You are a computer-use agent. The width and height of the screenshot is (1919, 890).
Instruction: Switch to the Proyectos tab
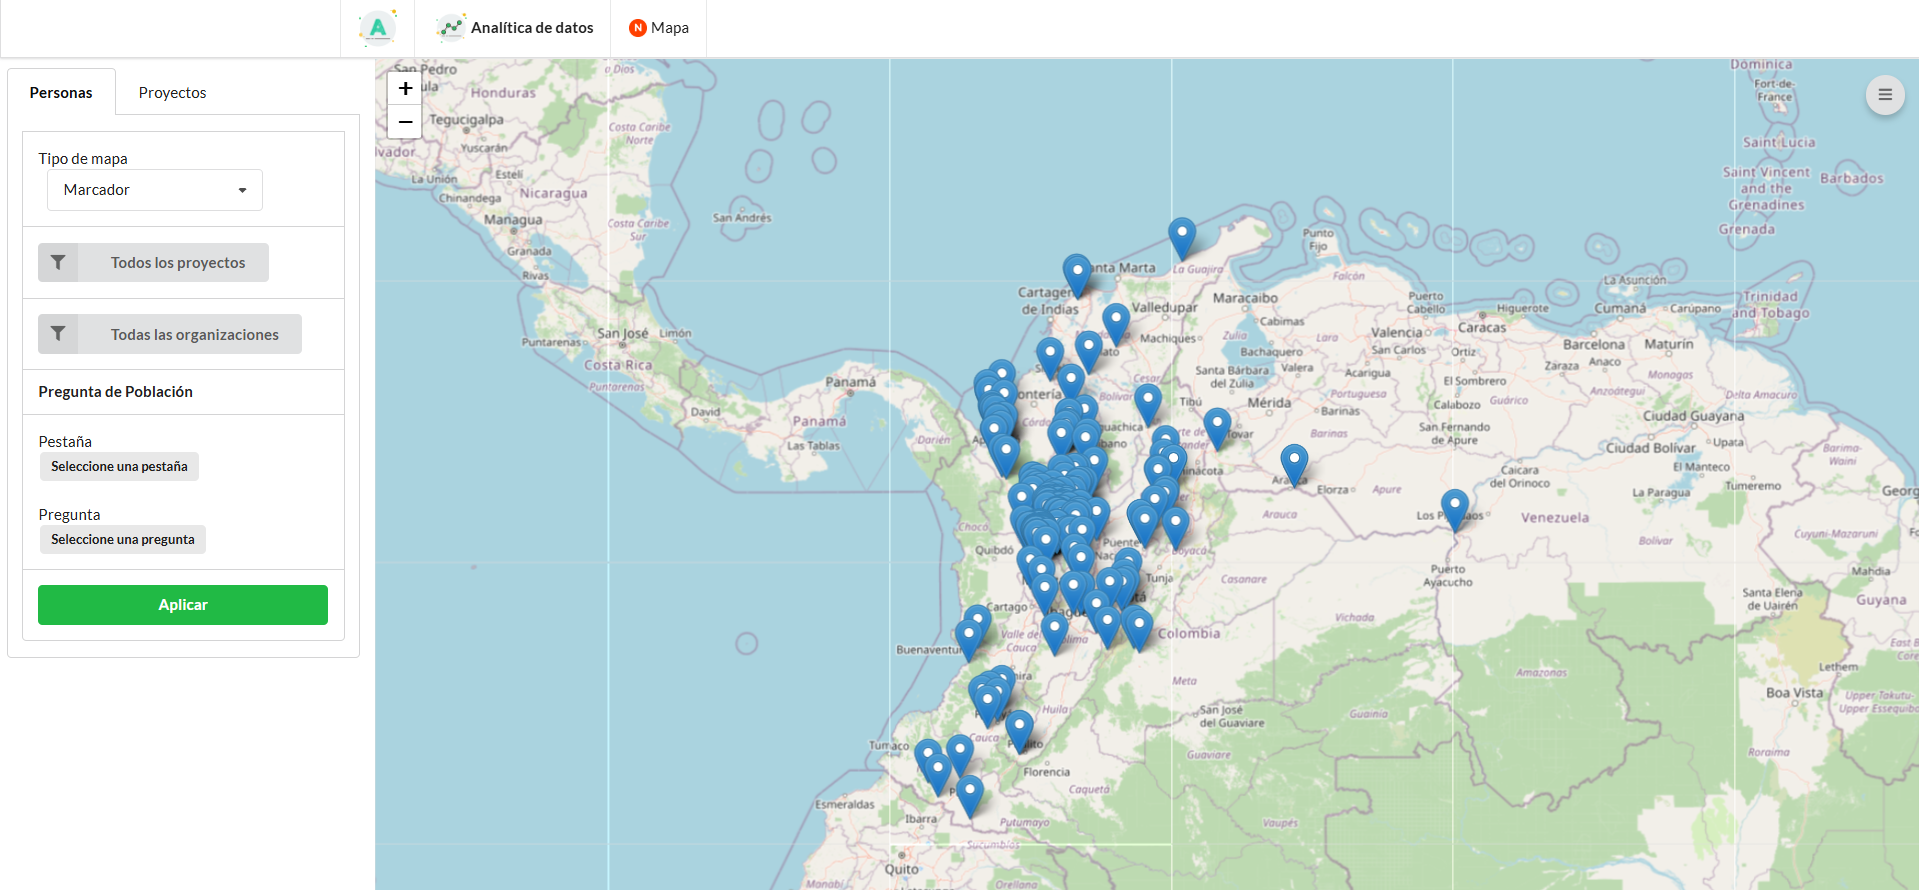point(172,92)
